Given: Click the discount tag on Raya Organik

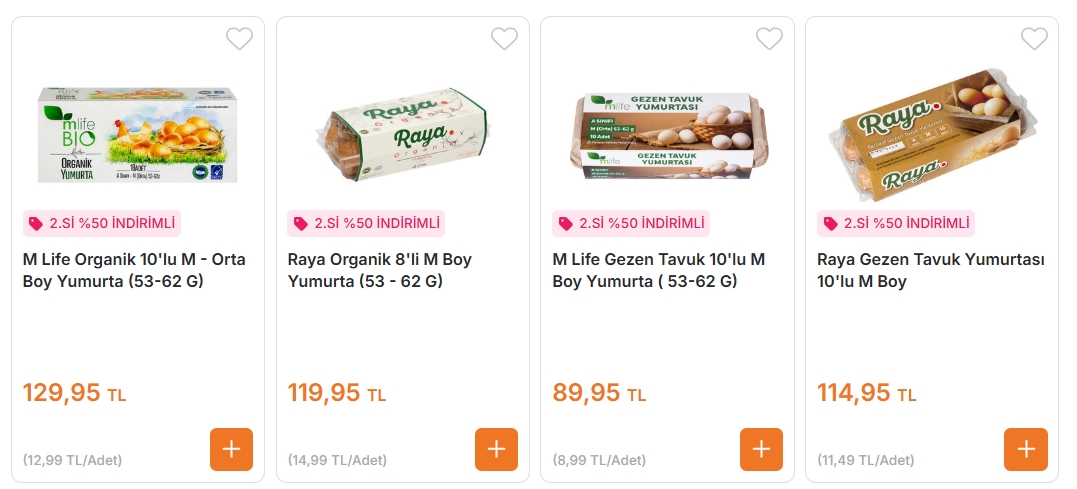Looking at the screenshot, I should (x=366, y=223).
